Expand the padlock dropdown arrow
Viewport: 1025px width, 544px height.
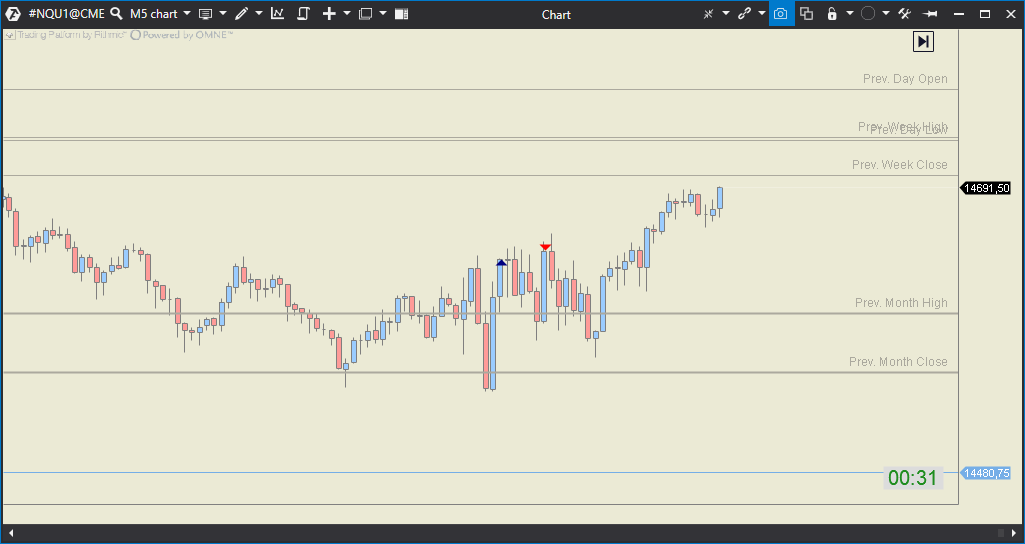pos(850,14)
